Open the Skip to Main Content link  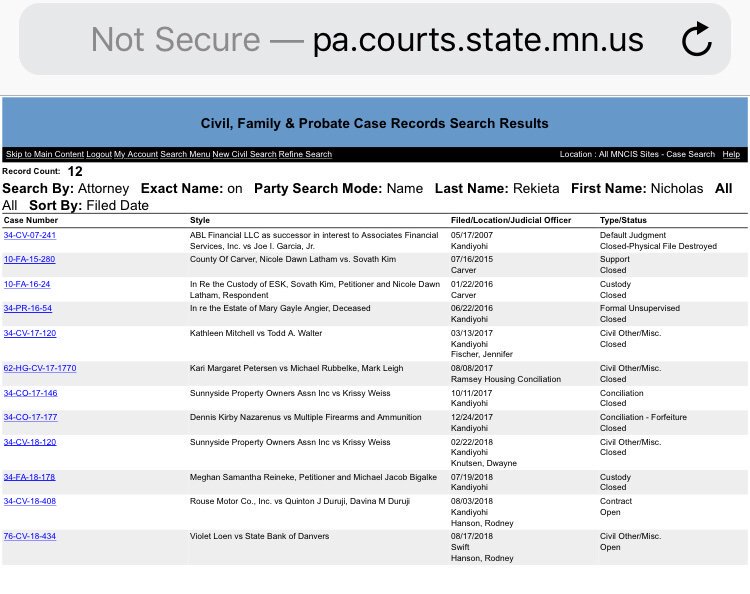[x=45, y=154]
